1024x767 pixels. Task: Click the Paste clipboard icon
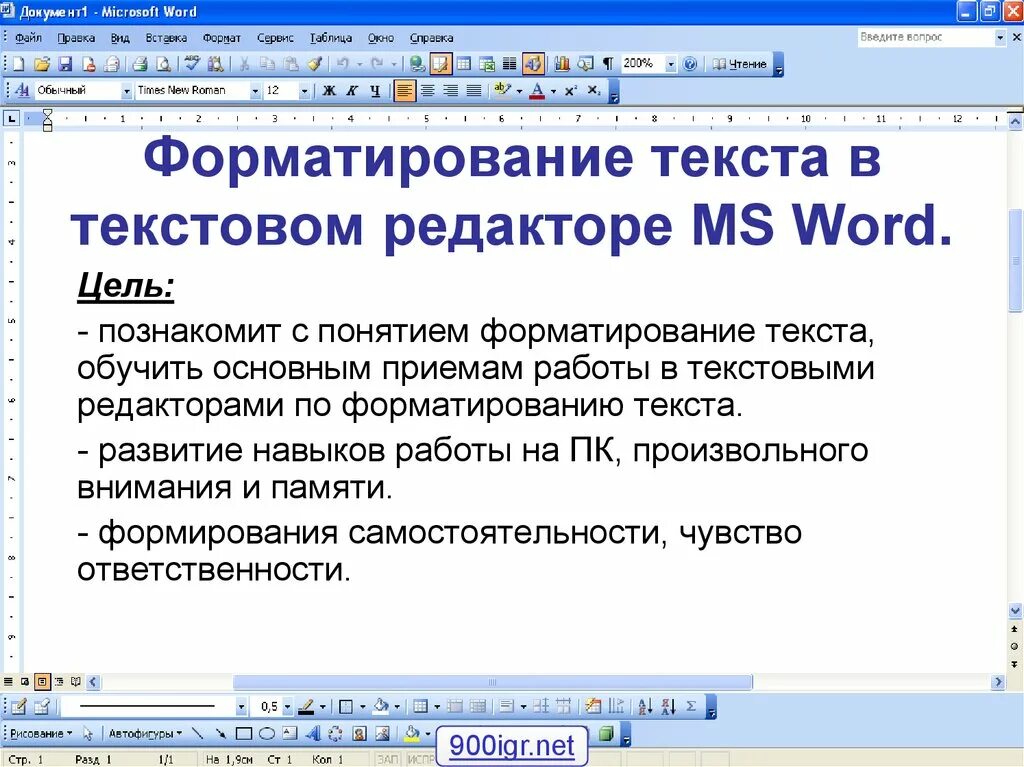[291, 64]
